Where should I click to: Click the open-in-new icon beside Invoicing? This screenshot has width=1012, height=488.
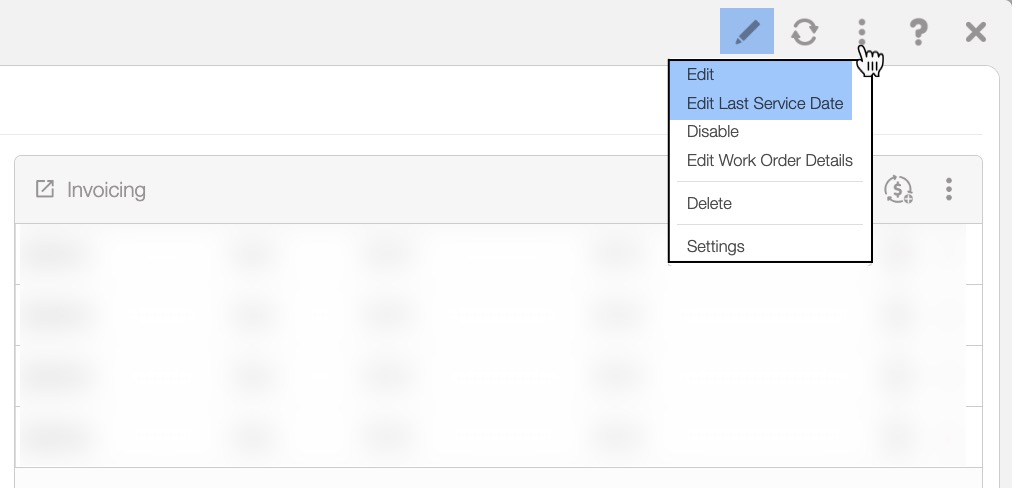[45, 189]
